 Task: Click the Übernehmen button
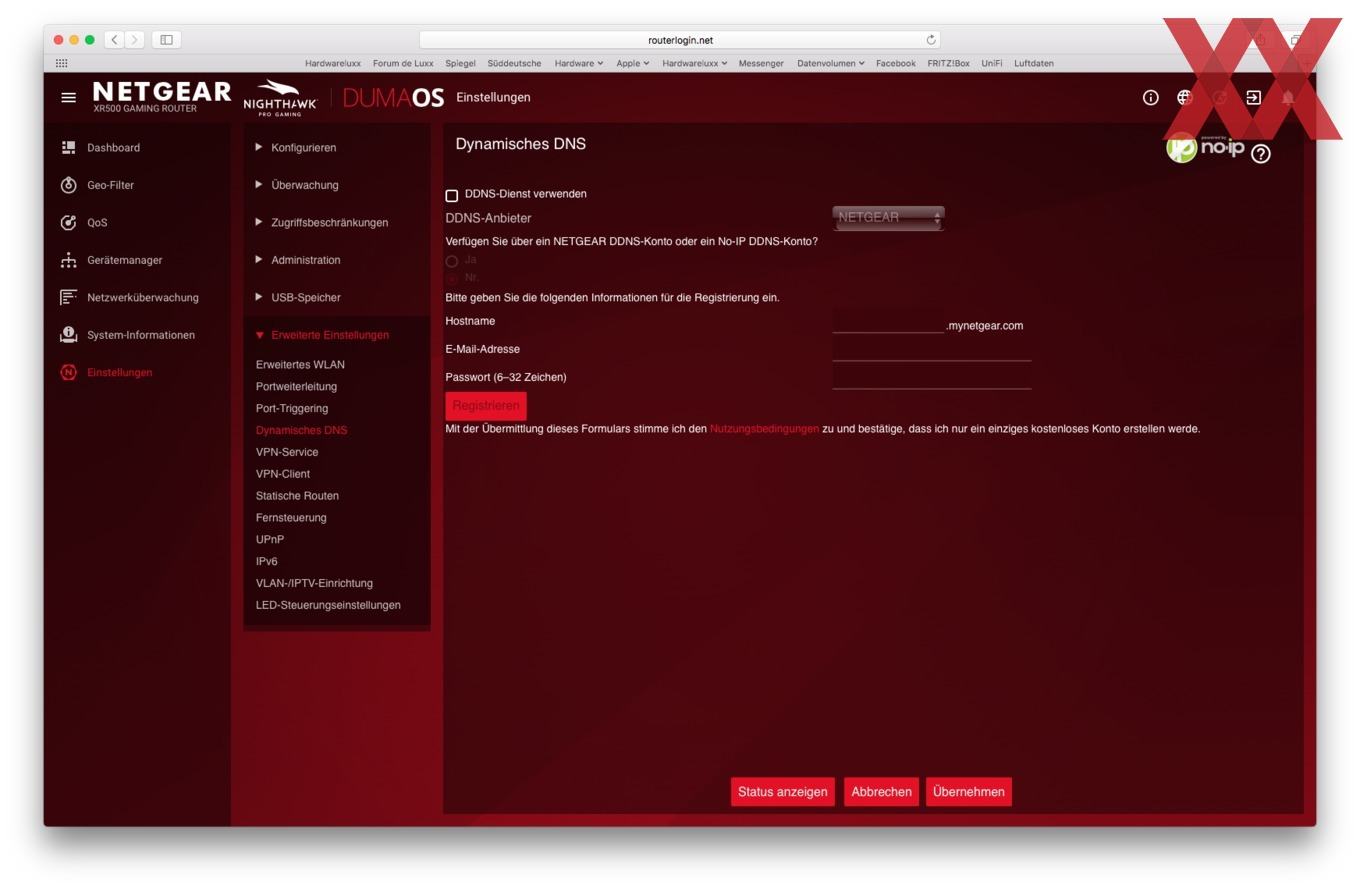pyautogui.click(x=969, y=792)
